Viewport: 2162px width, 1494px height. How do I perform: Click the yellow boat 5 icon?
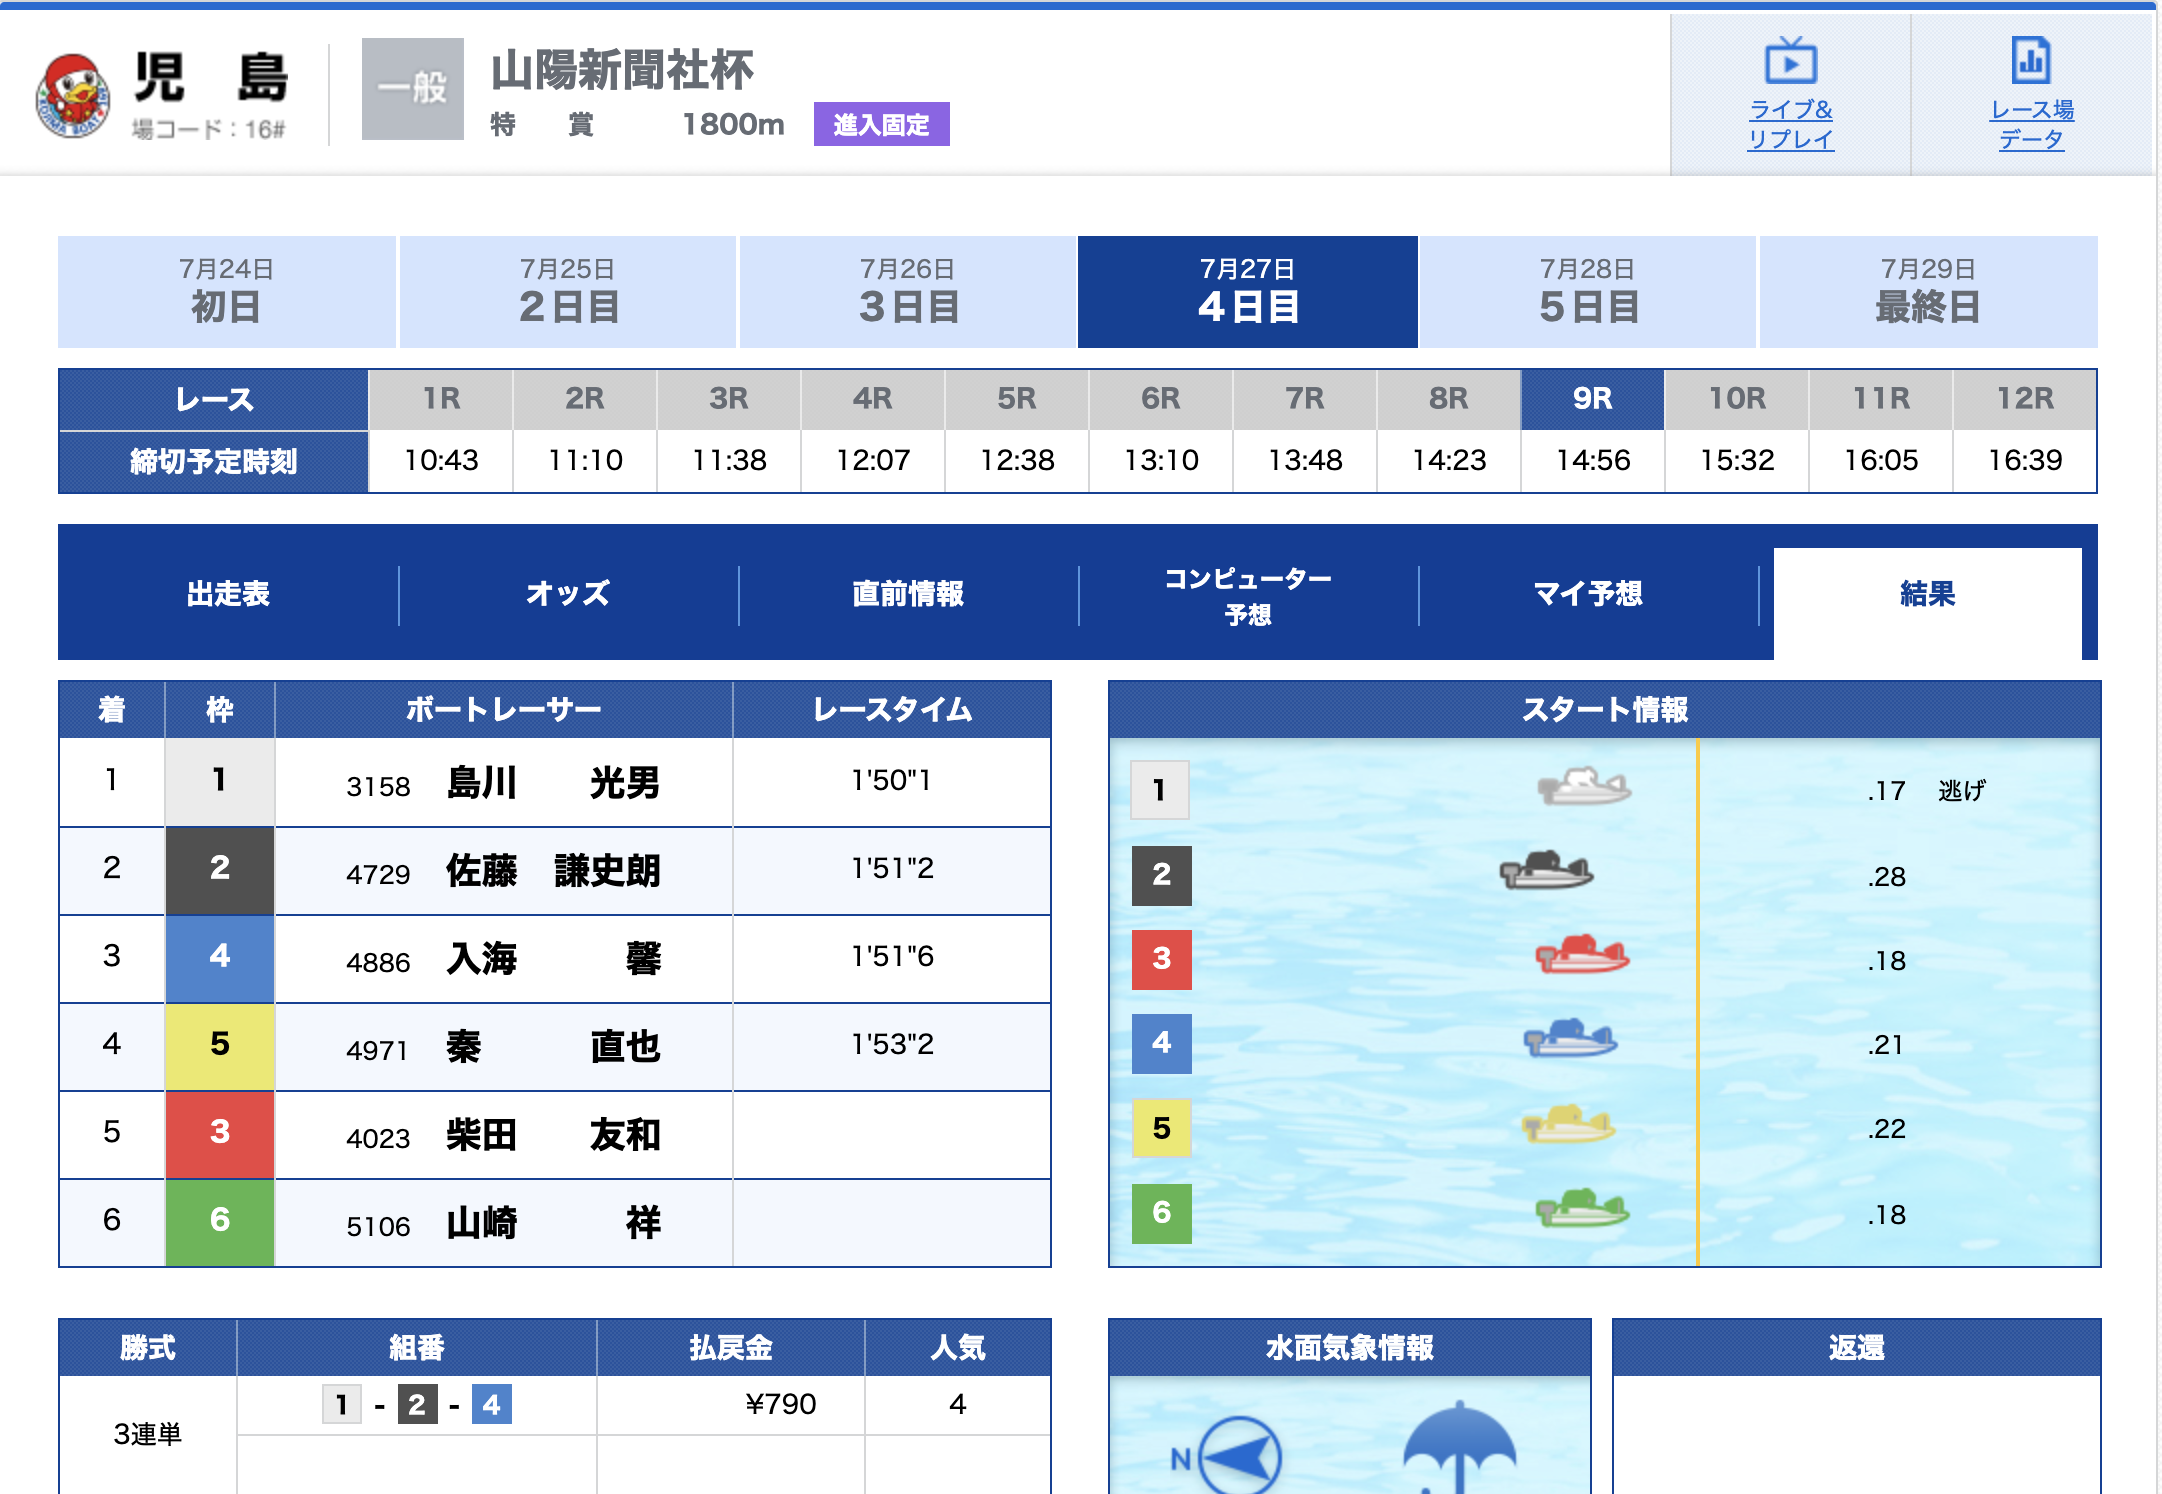1568,1125
